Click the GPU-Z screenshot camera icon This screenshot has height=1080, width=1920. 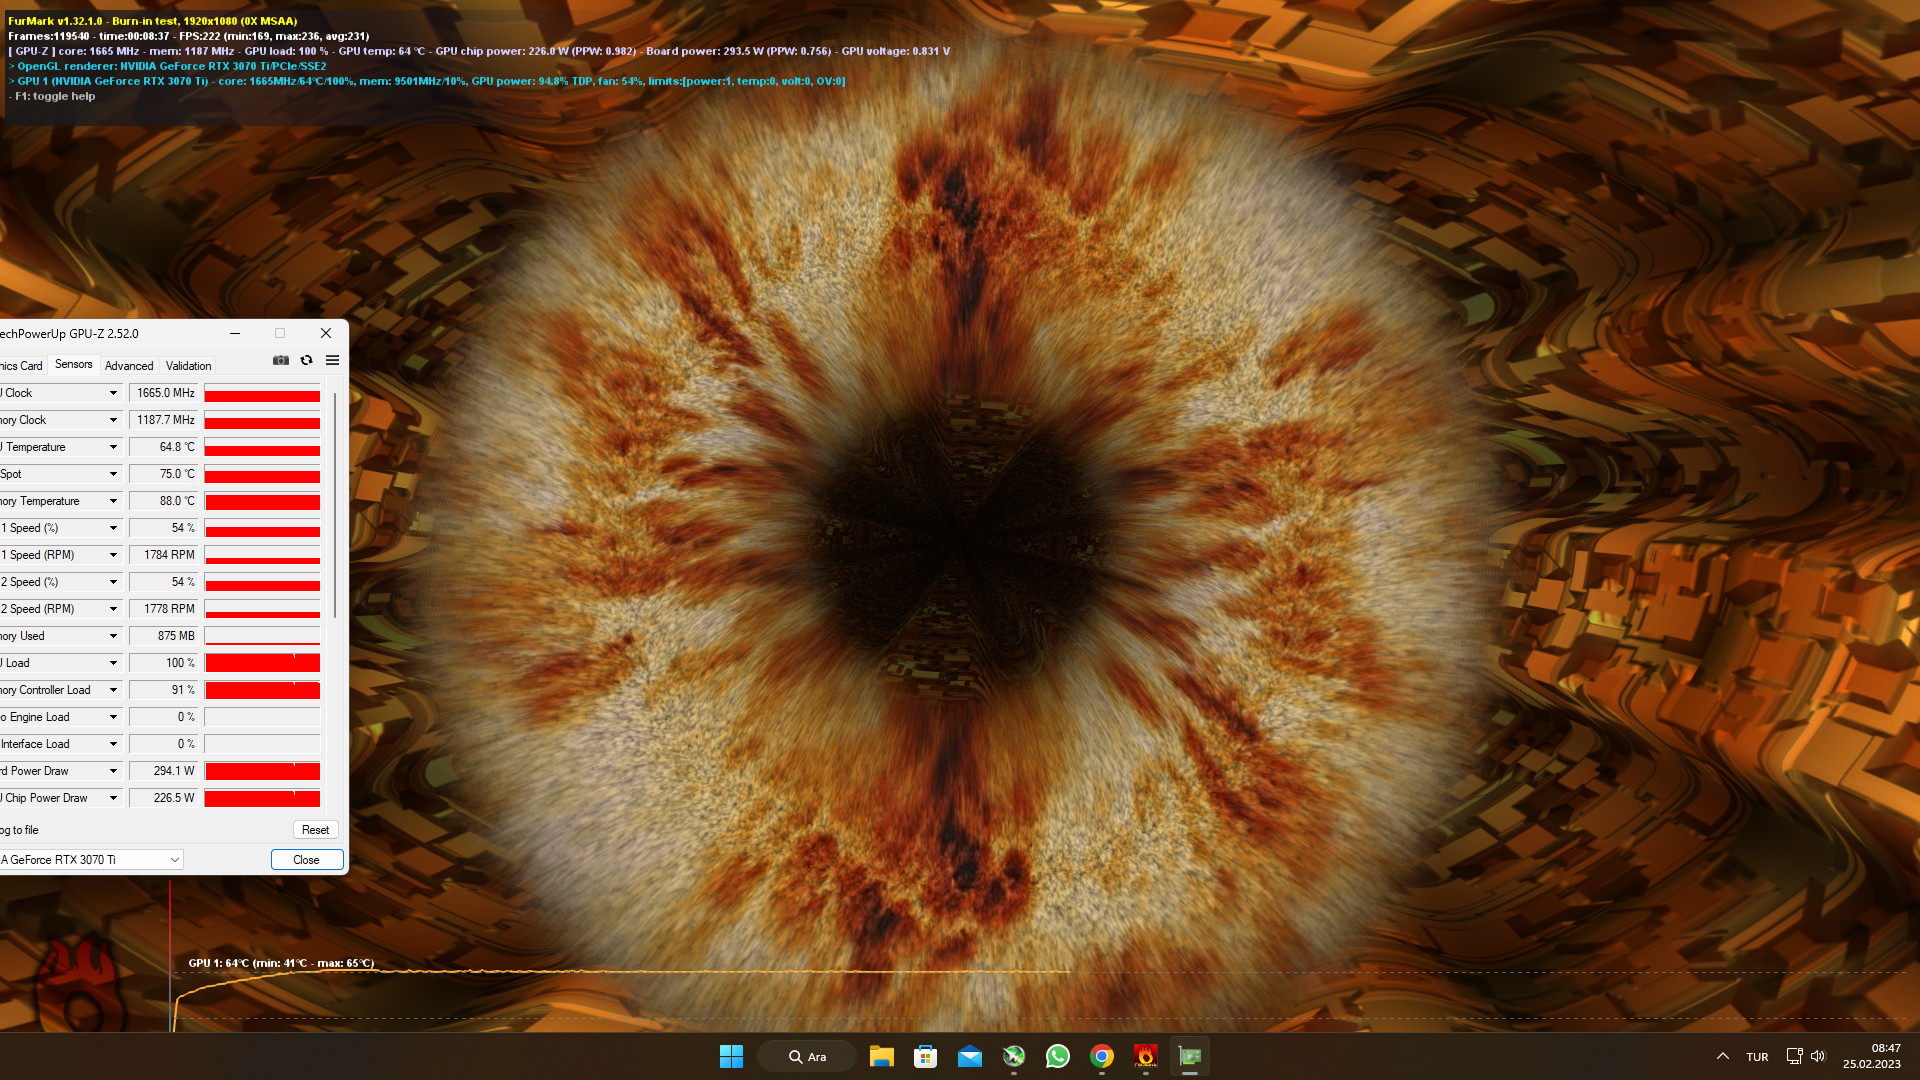tap(281, 360)
